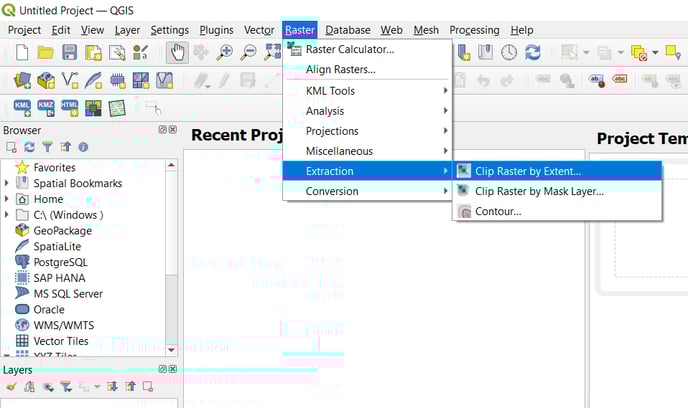The height and width of the screenshot is (408, 688).
Task: Open a project with the yellow folder icon
Action: point(46,53)
